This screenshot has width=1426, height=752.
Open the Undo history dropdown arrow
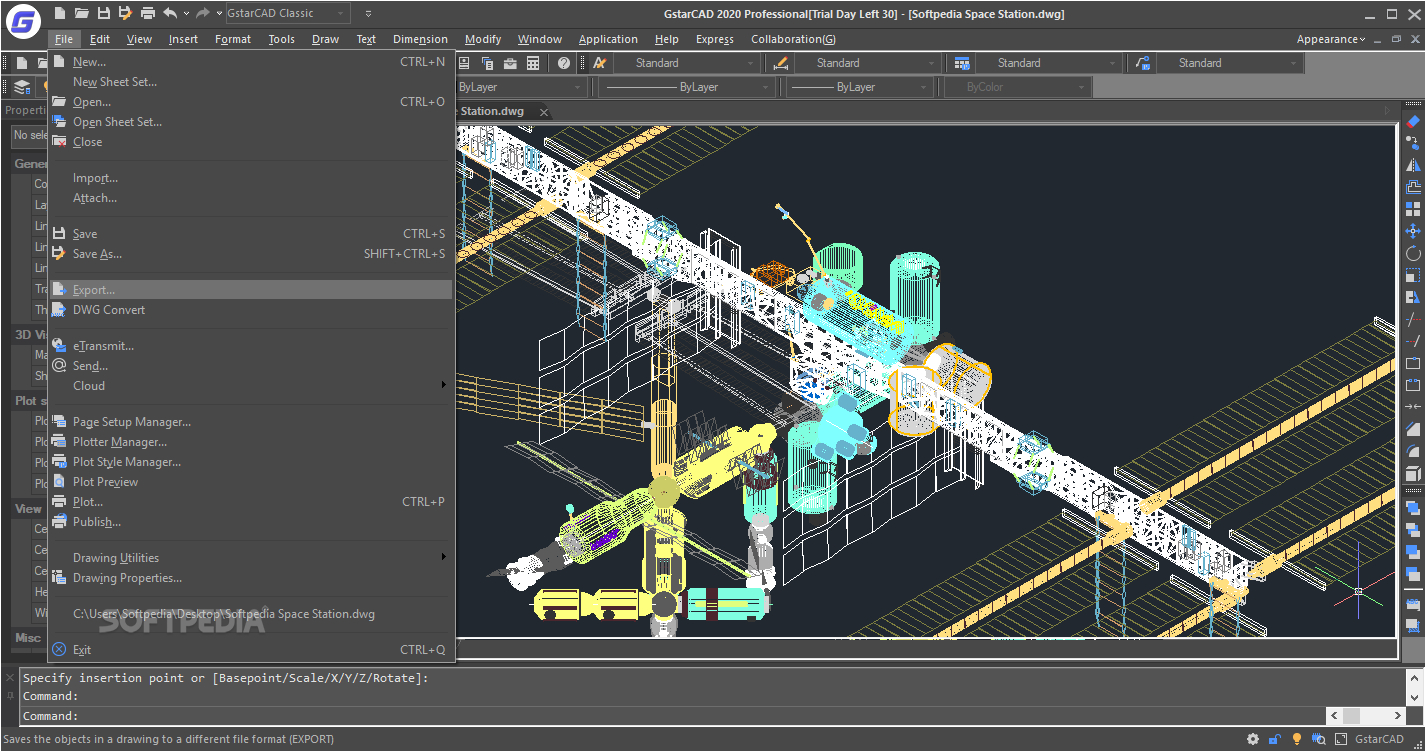[x=186, y=13]
